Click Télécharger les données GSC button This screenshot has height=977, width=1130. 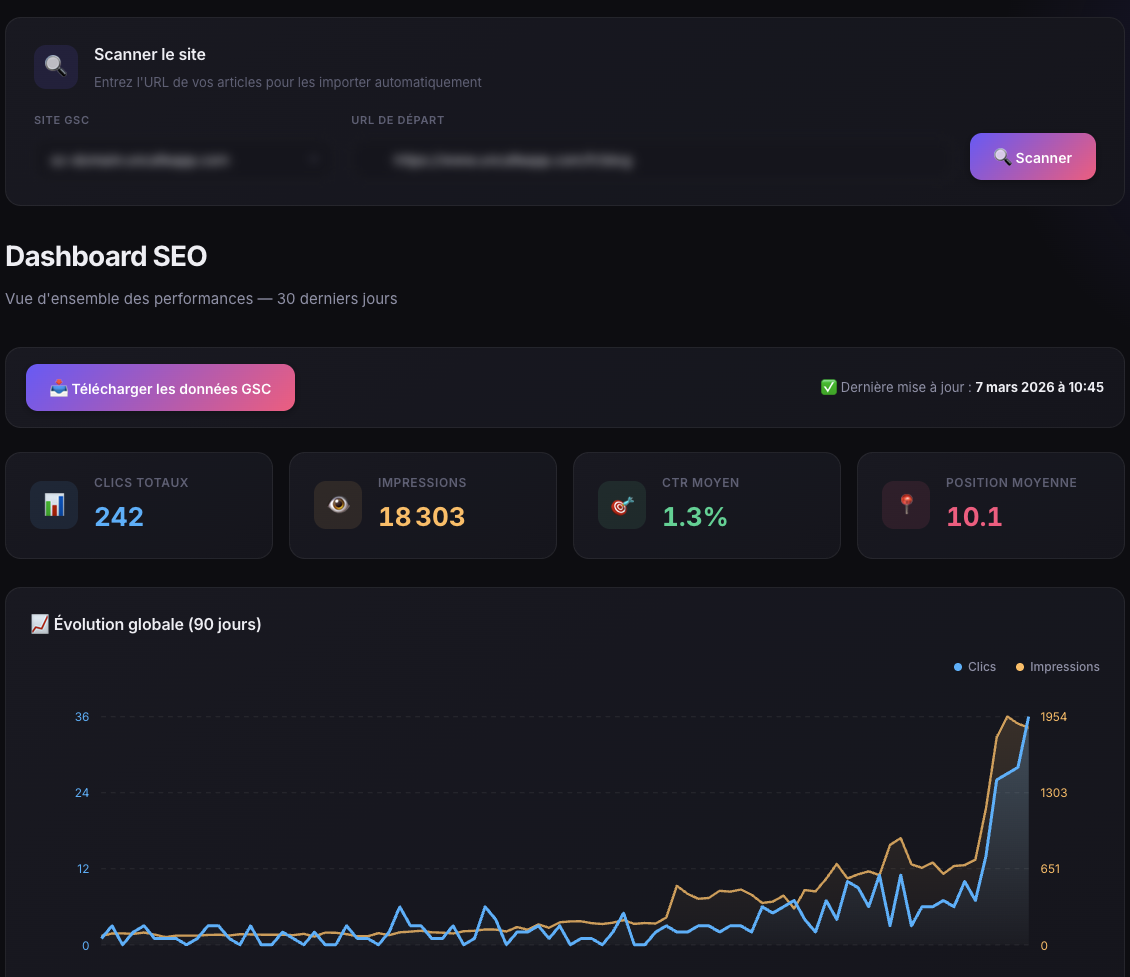point(160,388)
